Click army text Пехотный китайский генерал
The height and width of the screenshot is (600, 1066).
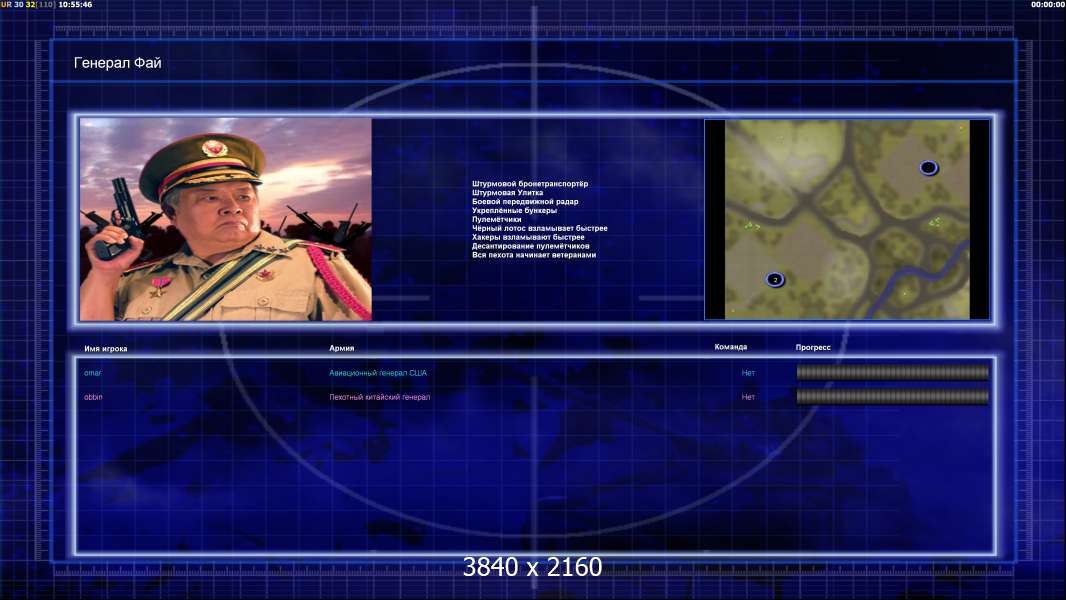click(x=379, y=397)
